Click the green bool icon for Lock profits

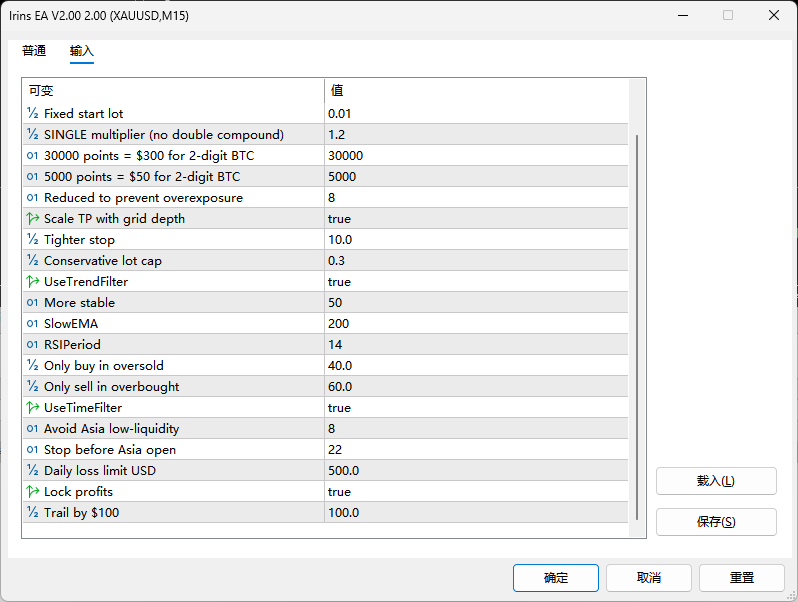tap(33, 492)
